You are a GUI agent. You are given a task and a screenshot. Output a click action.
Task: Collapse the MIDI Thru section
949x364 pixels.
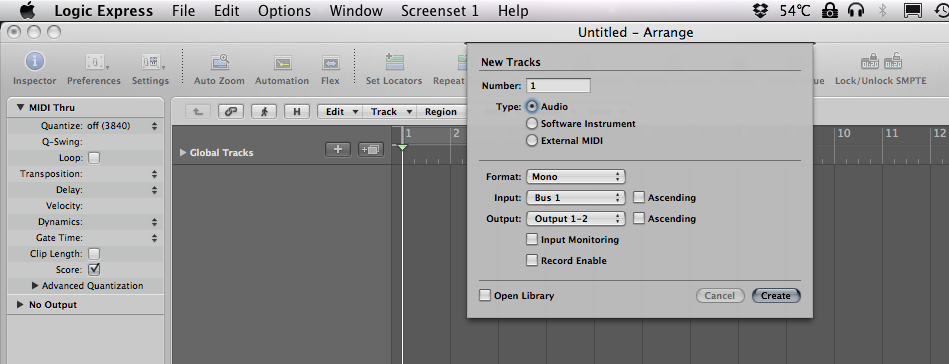(x=21, y=108)
